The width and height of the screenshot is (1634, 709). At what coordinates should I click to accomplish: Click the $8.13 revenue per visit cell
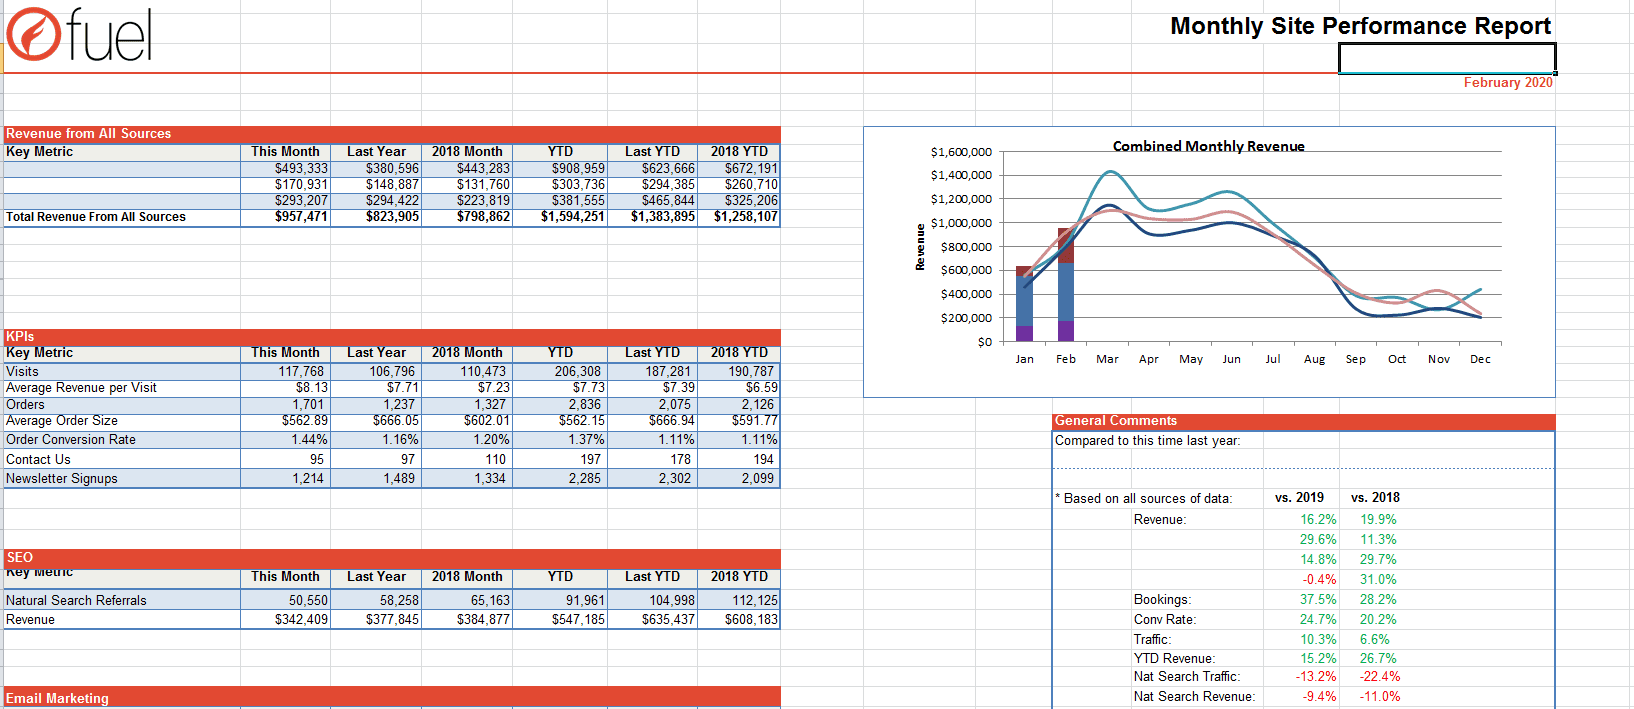click(311, 388)
